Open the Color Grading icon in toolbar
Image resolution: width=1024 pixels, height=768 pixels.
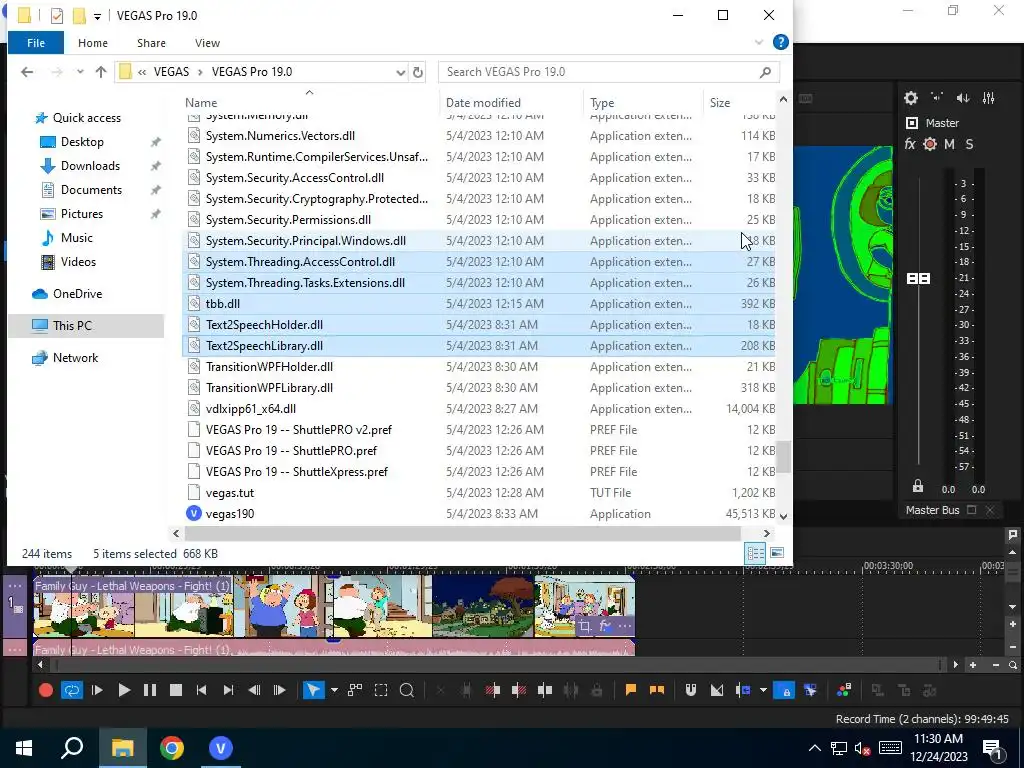click(x=844, y=690)
